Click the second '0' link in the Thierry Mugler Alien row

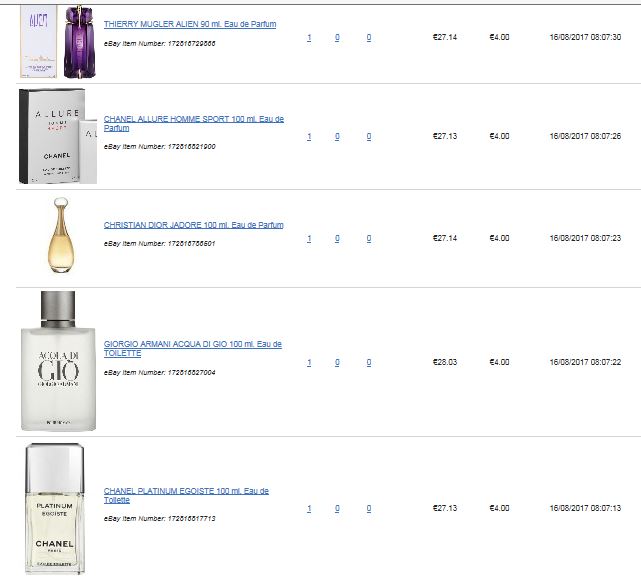(x=369, y=38)
